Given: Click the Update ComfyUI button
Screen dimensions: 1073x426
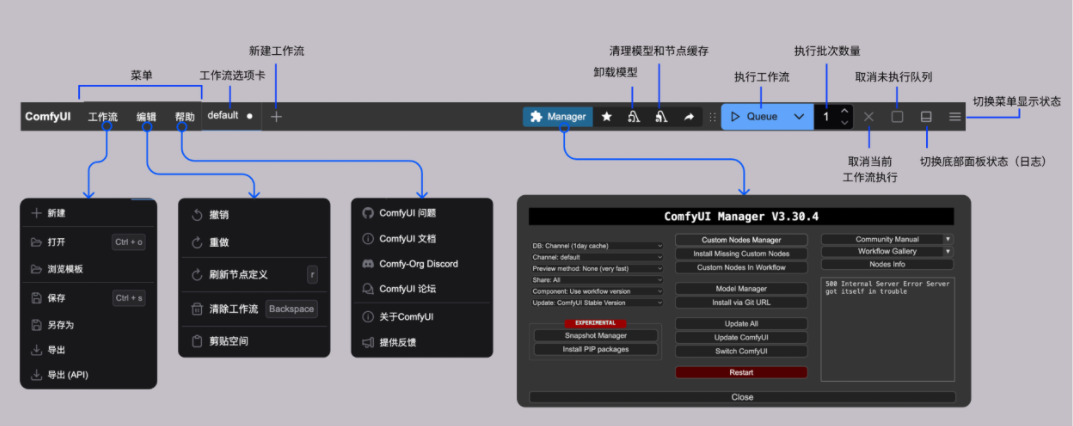Looking at the screenshot, I should point(741,337).
